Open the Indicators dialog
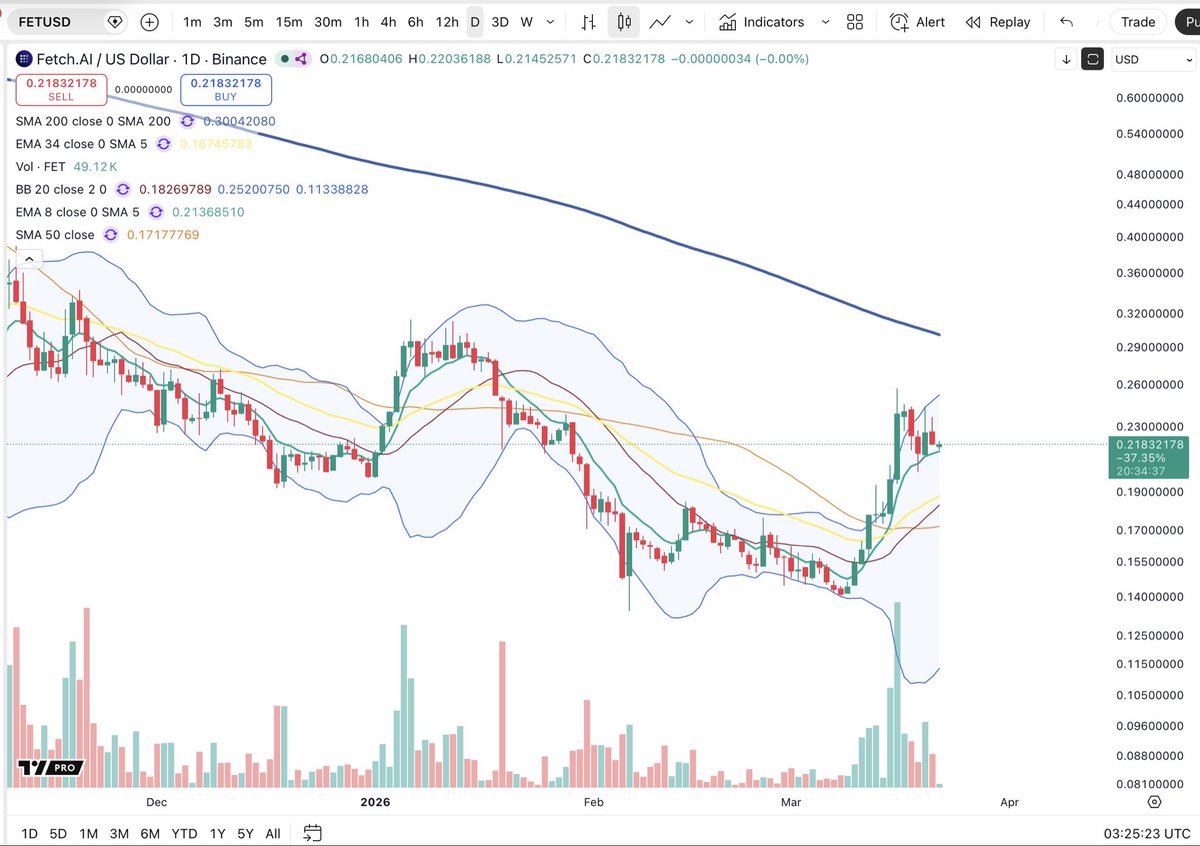 click(x=761, y=22)
